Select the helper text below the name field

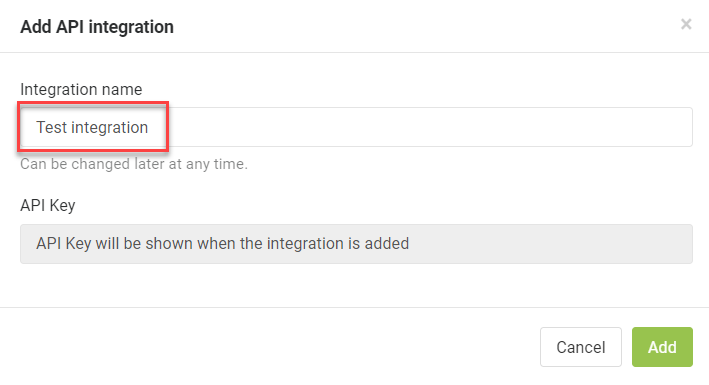[x=134, y=164]
